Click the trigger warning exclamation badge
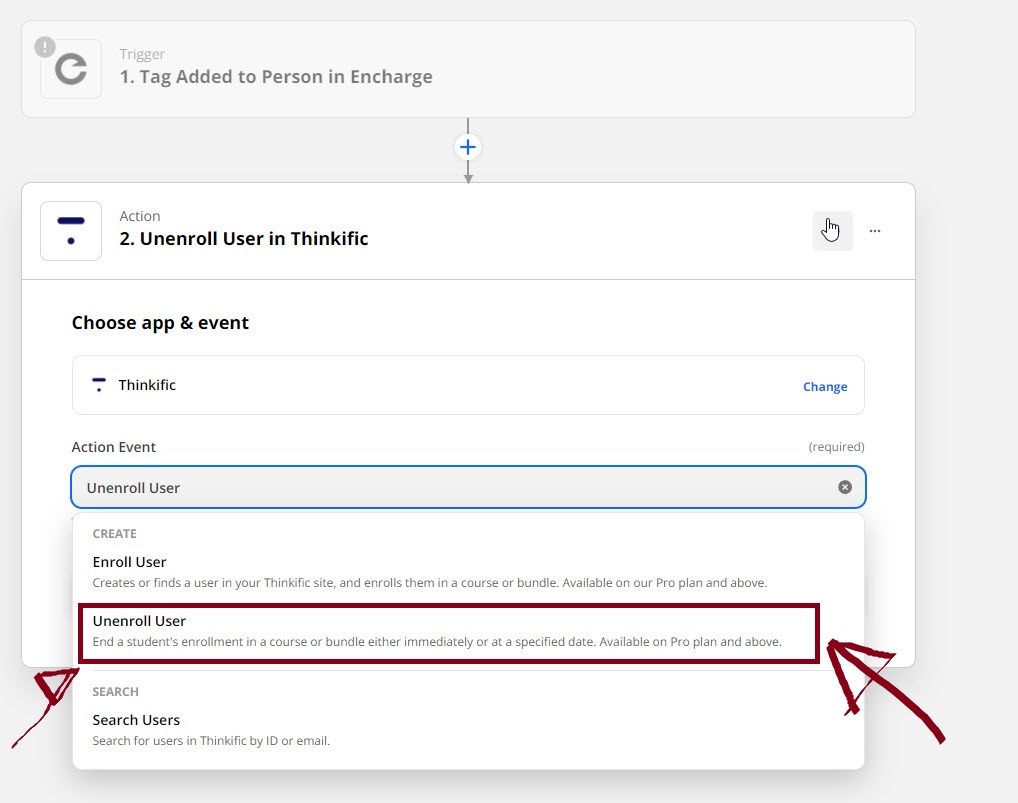Image resolution: width=1018 pixels, height=803 pixels. coord(45,47)
